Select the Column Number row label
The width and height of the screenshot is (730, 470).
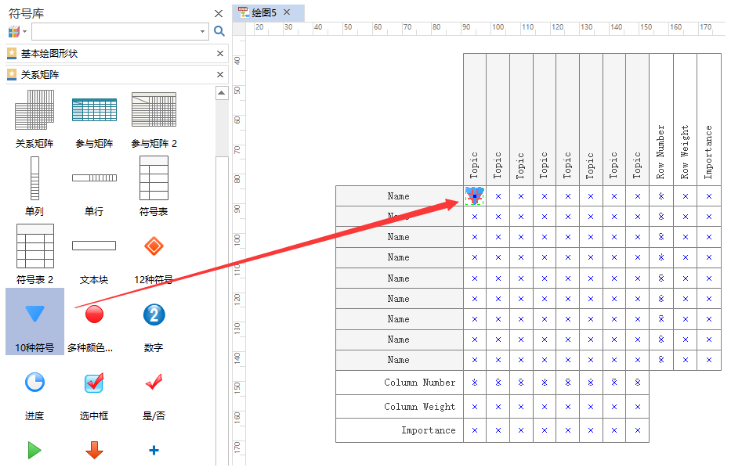(x=399, y=383)
